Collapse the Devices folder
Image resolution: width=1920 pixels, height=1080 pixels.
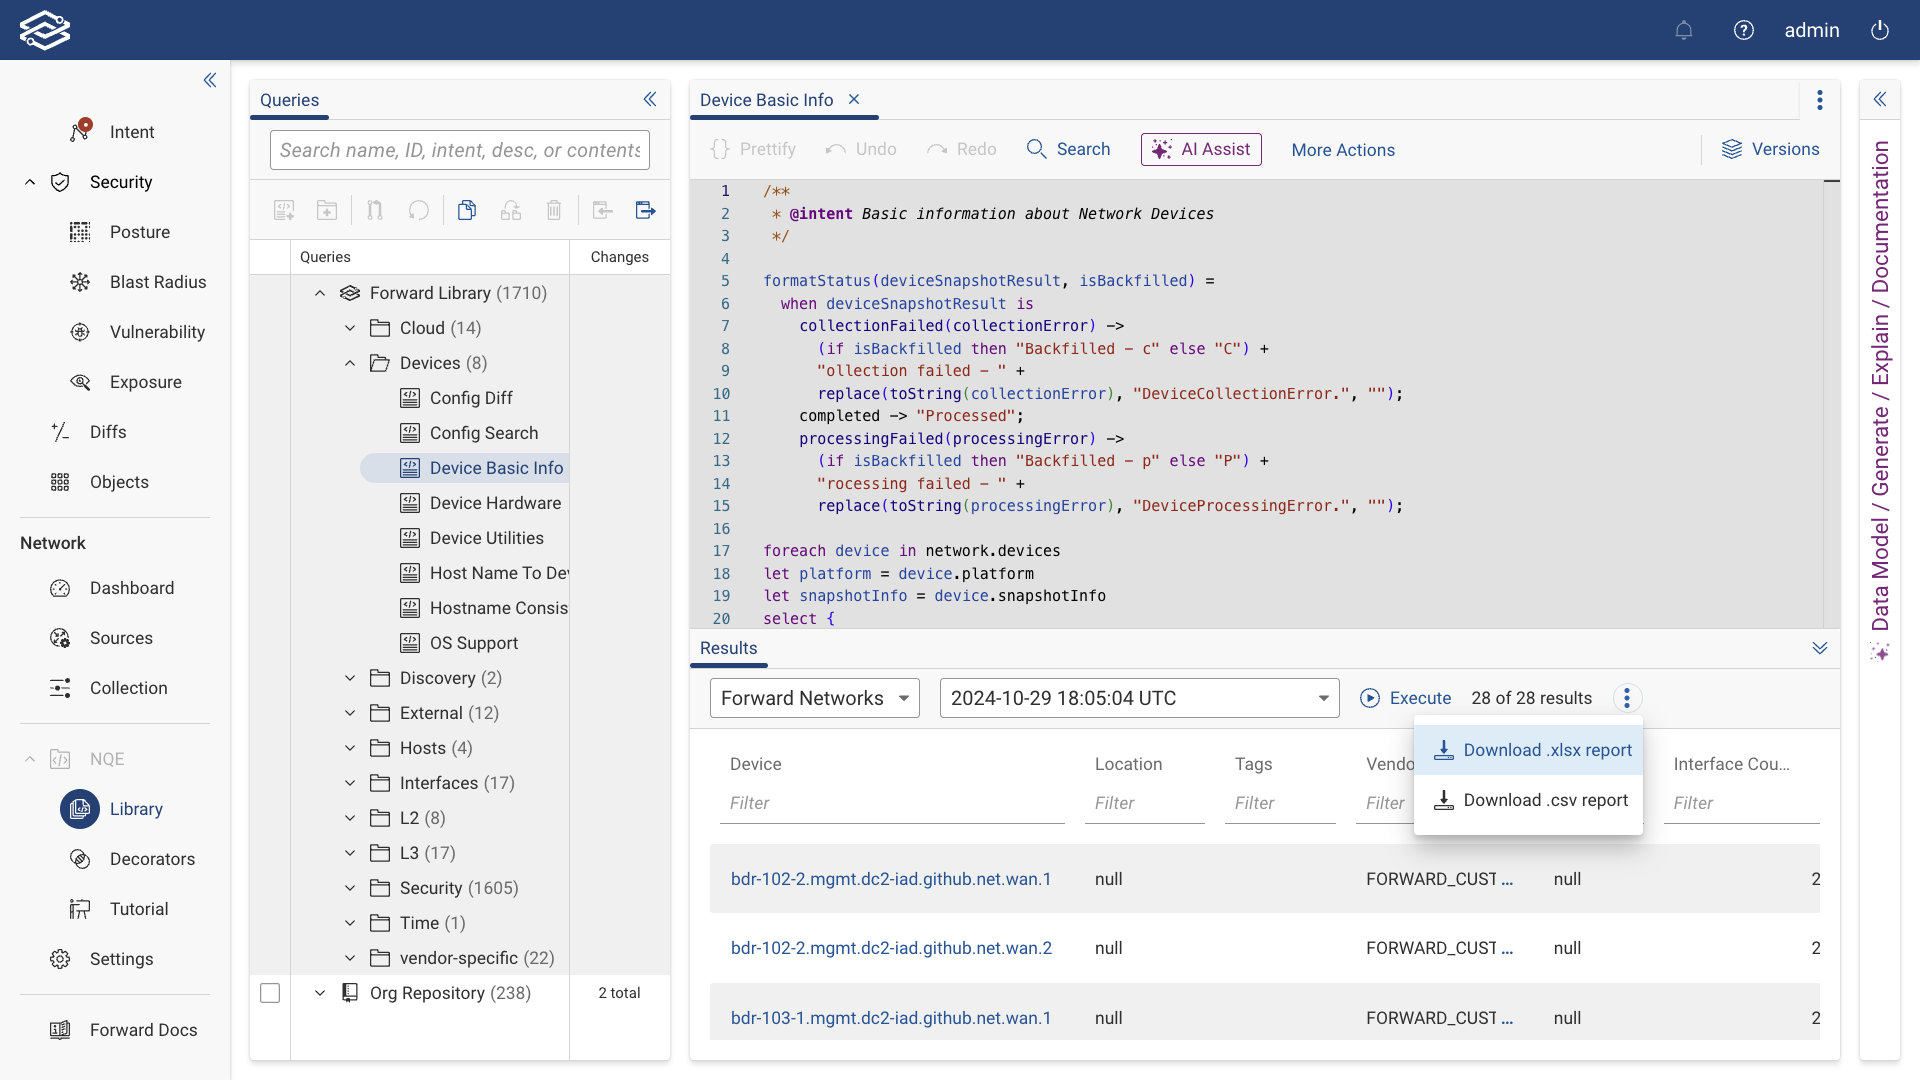[350, 363]
